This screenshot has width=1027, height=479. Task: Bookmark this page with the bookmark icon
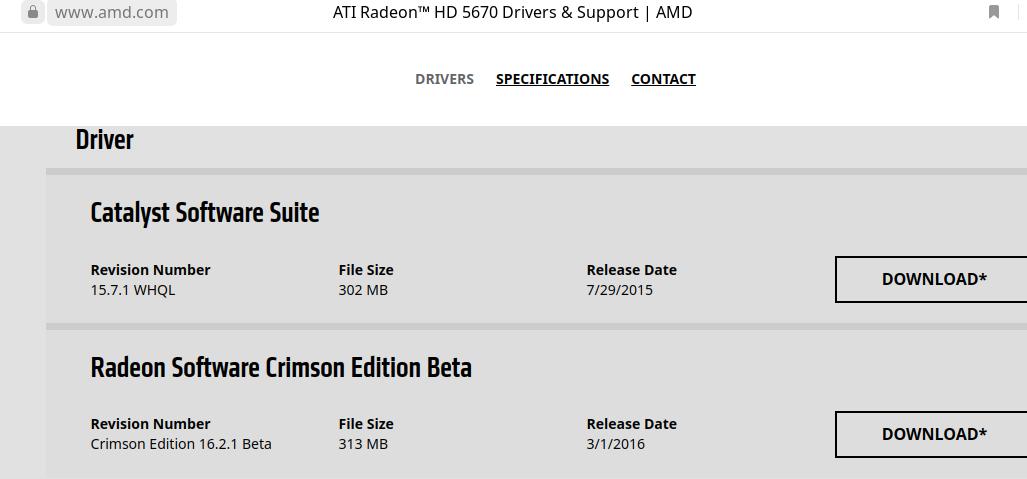coord(993,12)
